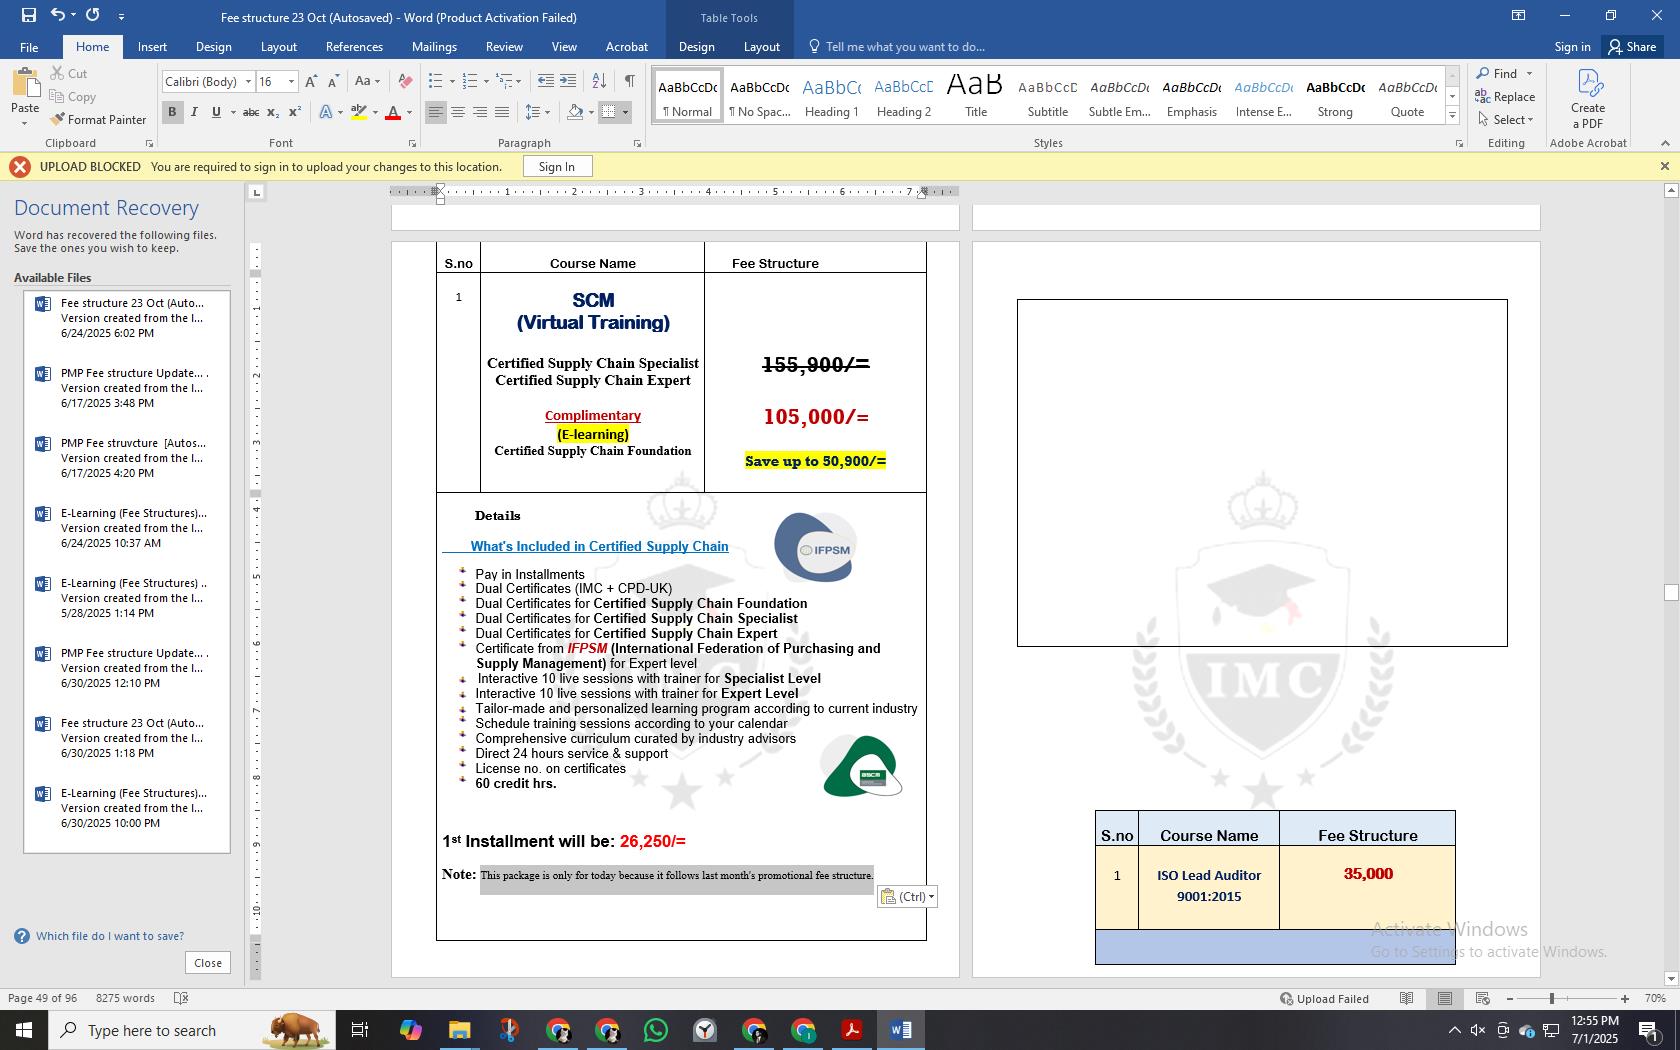This screenshot has height=1050, width=1680.
Task: Dismiss the upload blocked notification bar
Action: tap(1664, 166)
